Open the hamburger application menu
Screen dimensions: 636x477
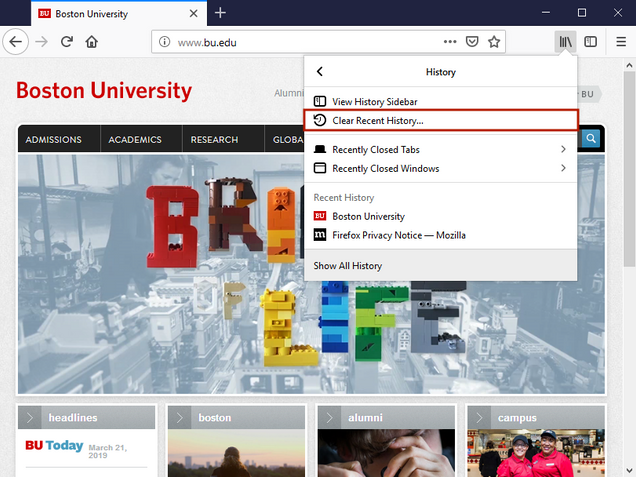pos(620,42)
